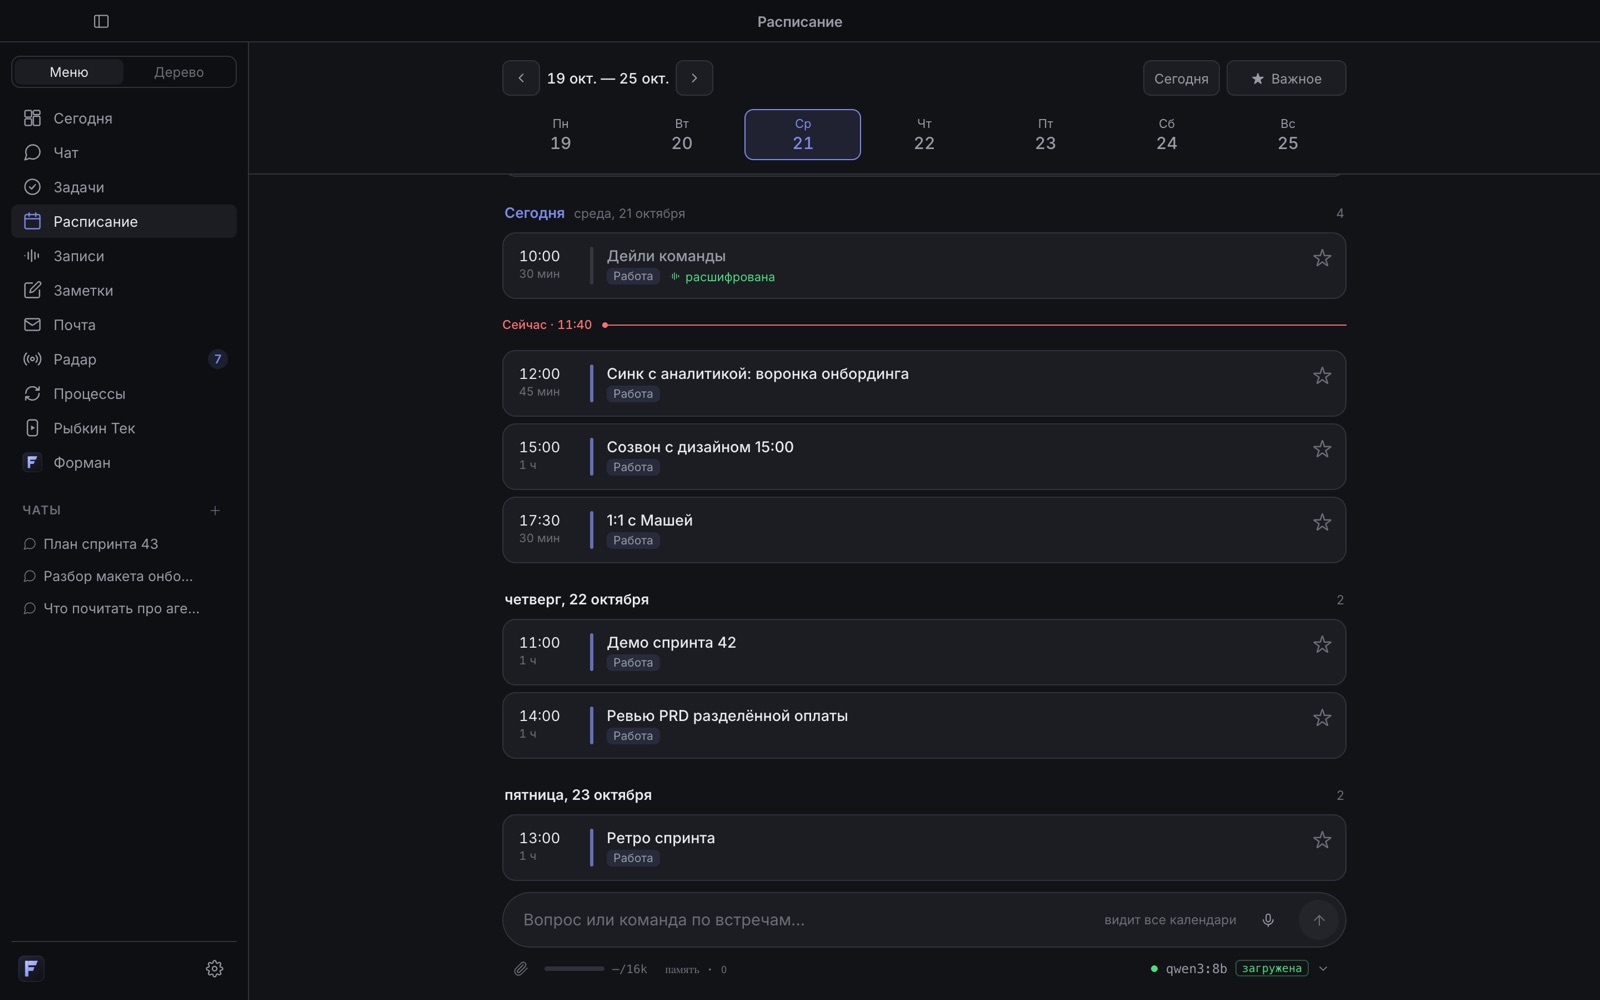1600x1000 pixels.
Task: Select Monday 19 in week strip
Action: tap(561, 134)
